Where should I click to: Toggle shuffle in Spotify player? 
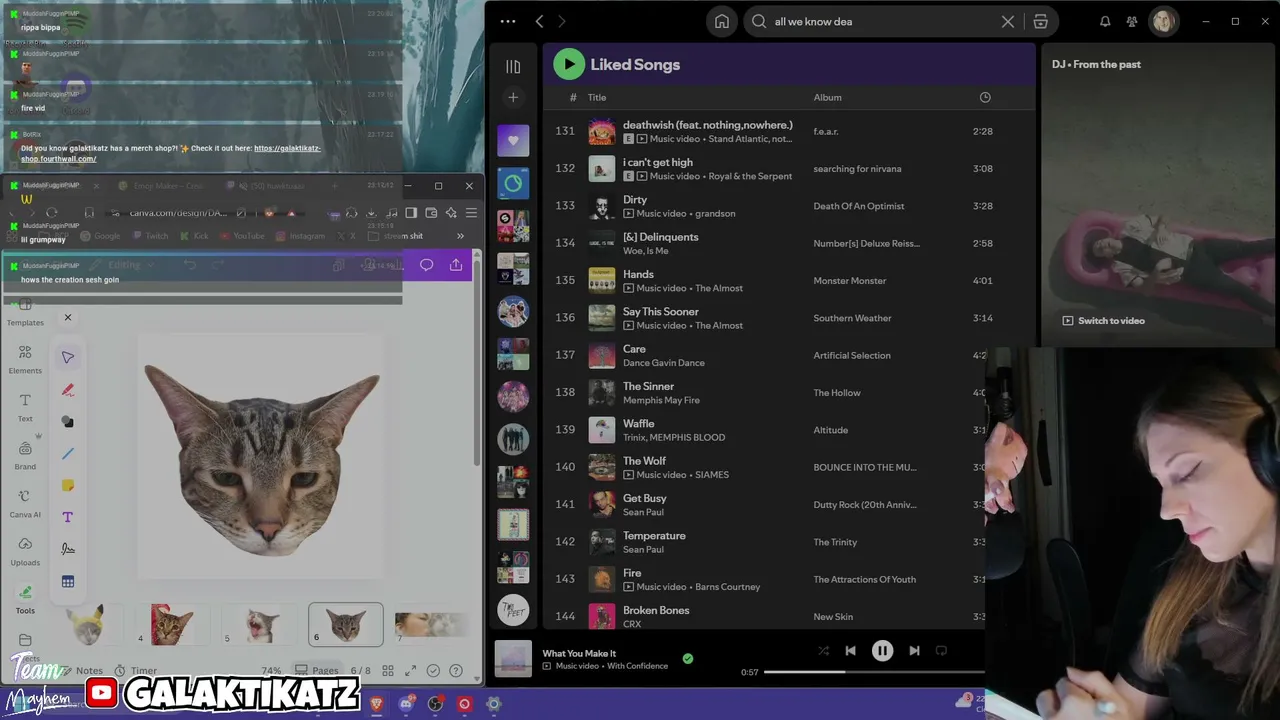tap(823, 651)
